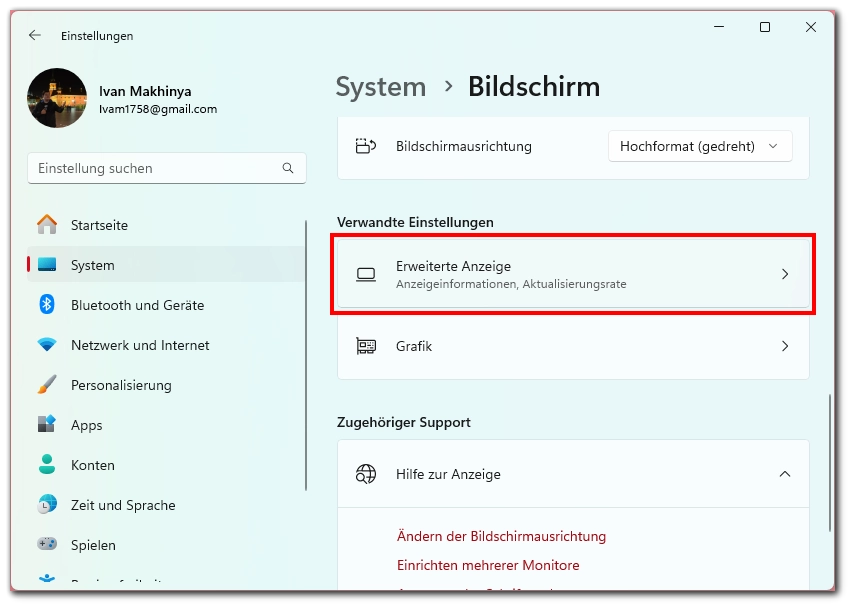Click System in the breadcrumb
This screenshot has height=609, width=853.
(381, 87)
